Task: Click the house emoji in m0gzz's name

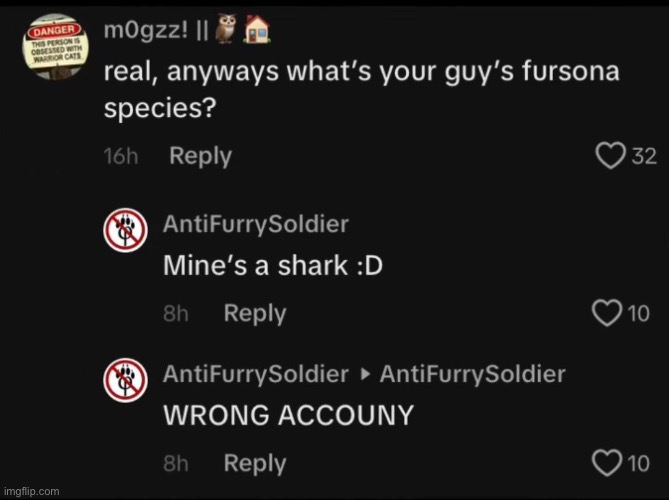Action: tap(256, 29)
